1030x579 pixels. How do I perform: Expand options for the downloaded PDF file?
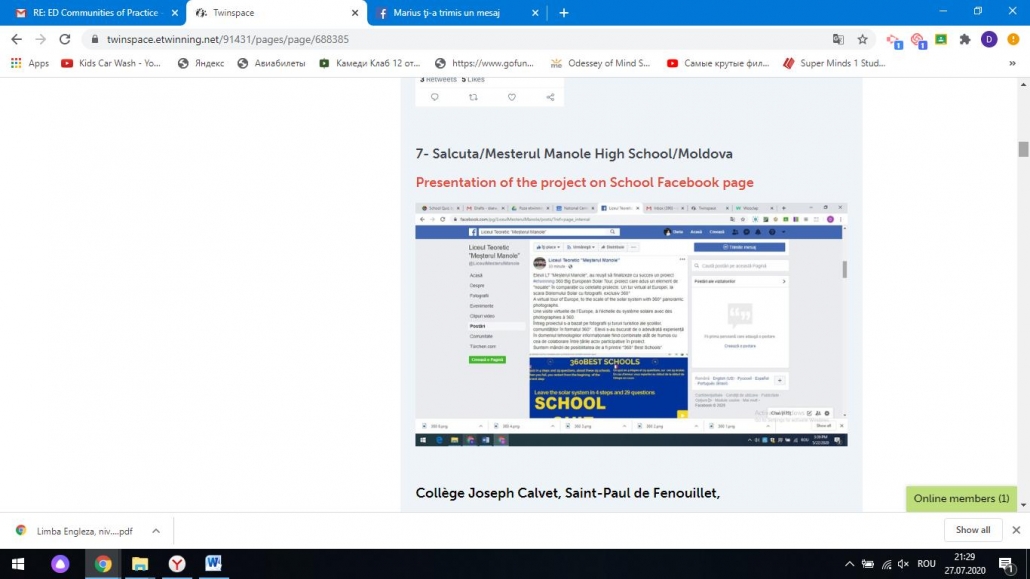[156, 531]
